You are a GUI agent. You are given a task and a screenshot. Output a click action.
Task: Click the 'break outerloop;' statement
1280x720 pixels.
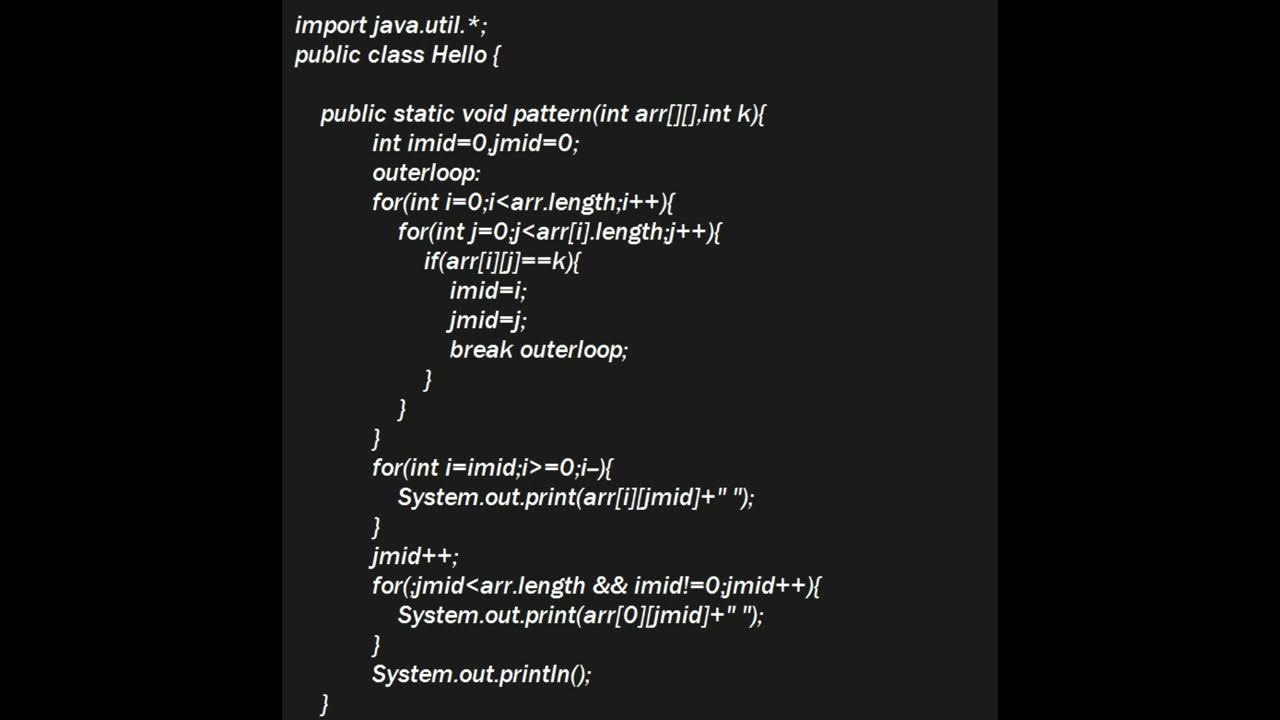(538, 350)
